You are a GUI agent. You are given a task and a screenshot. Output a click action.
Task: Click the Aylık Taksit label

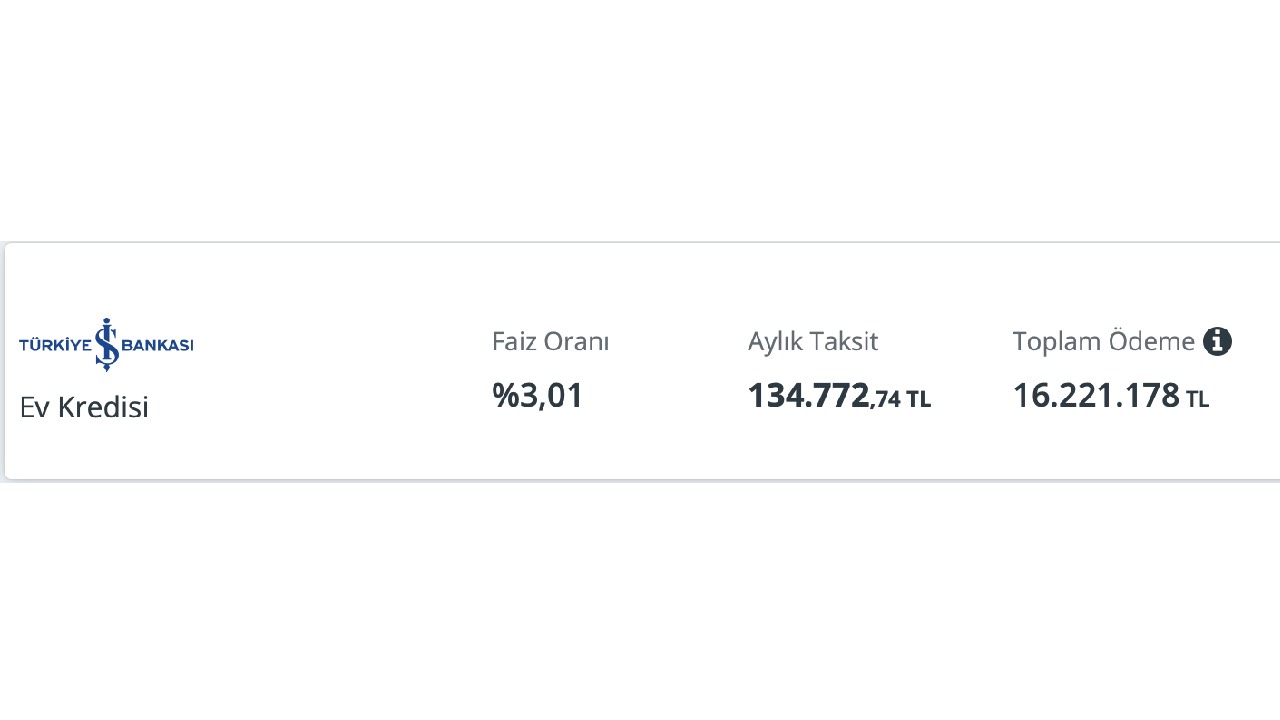812,342
